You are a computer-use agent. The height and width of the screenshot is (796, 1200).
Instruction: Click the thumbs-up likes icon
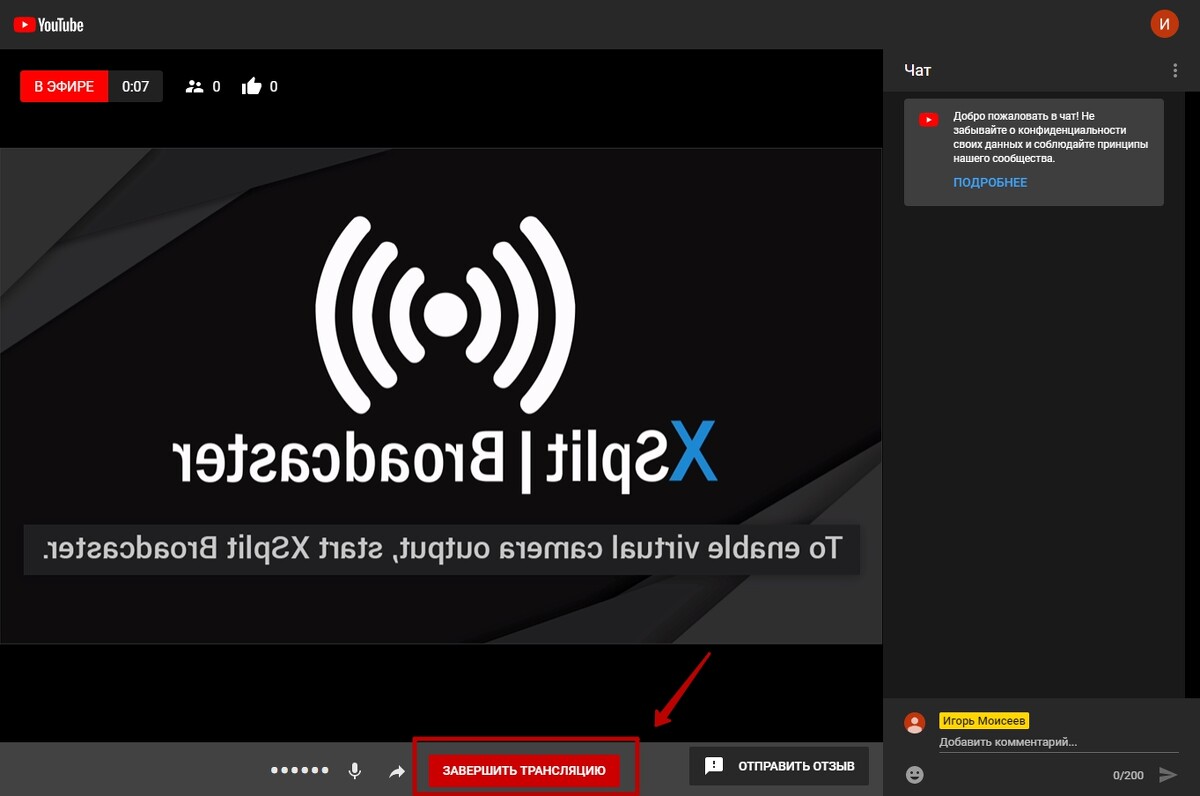[x=252, y=87]
